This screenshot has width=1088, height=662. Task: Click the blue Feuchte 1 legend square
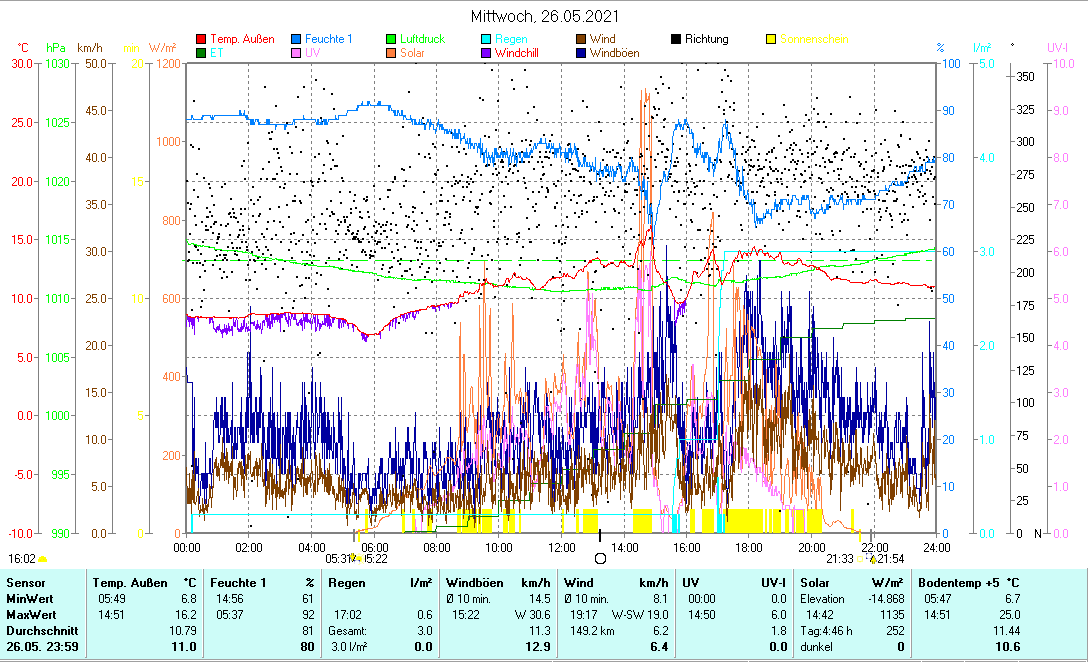tap(297, 40)
